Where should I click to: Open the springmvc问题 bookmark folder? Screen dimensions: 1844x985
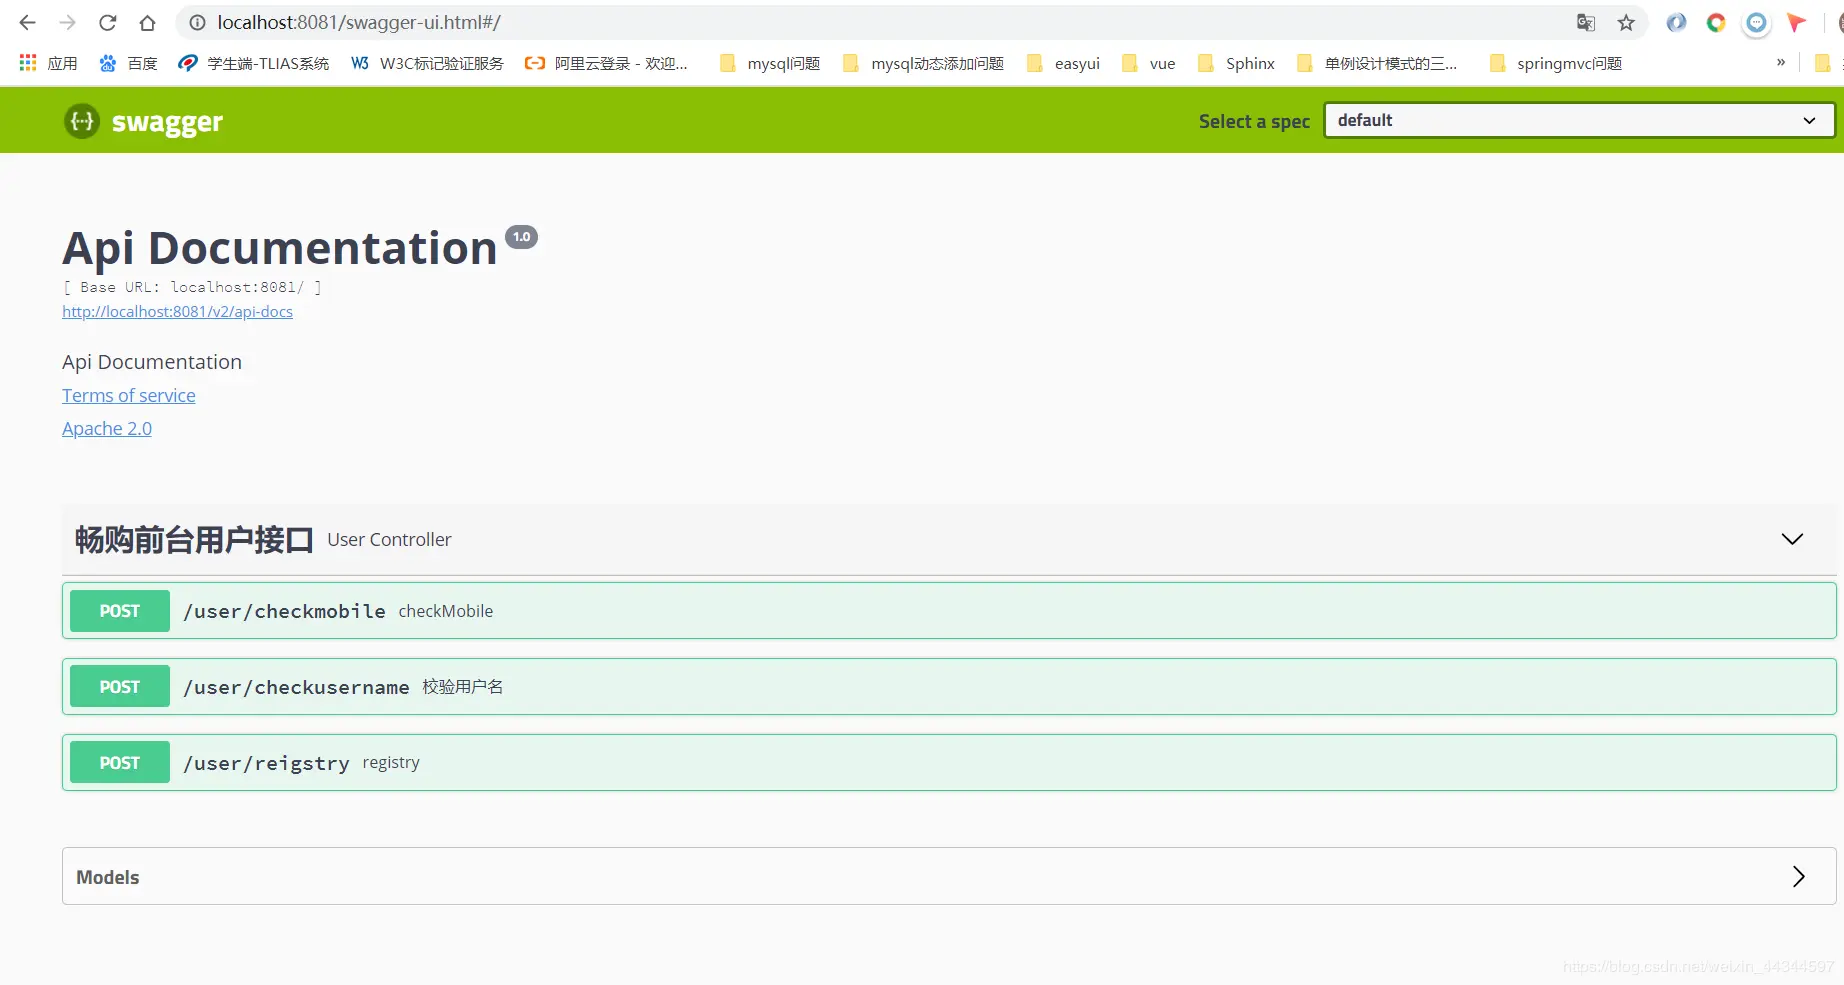click(x=1555, y=63)
